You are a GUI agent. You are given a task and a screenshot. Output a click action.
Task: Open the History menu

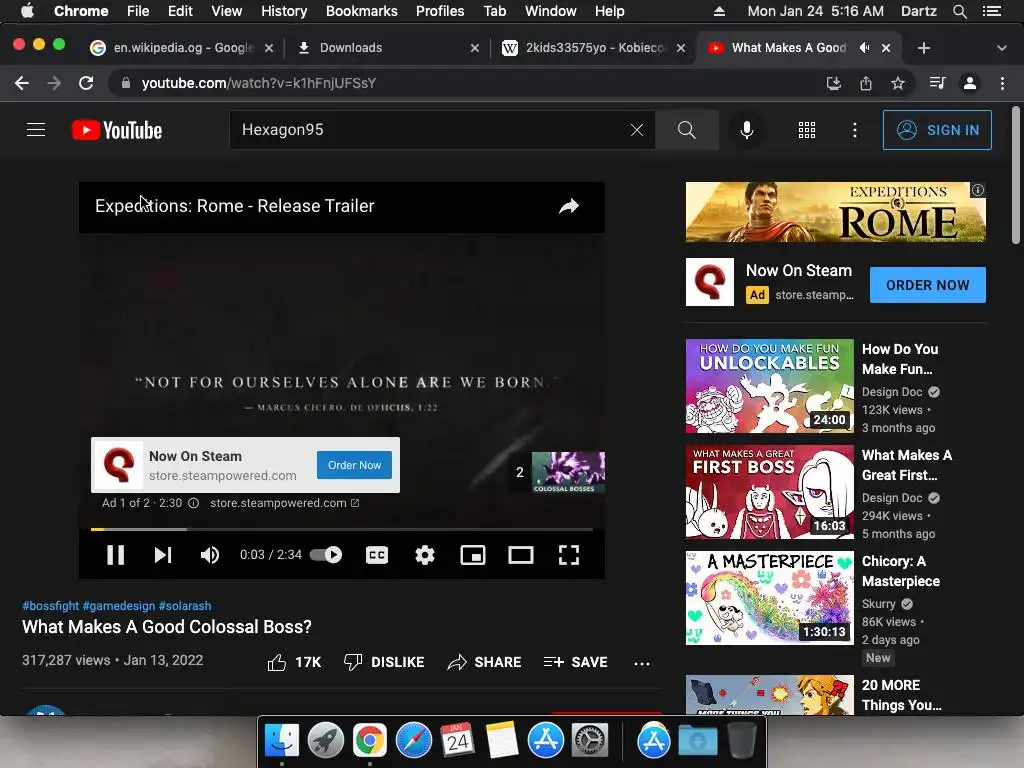tap(284, 11)
